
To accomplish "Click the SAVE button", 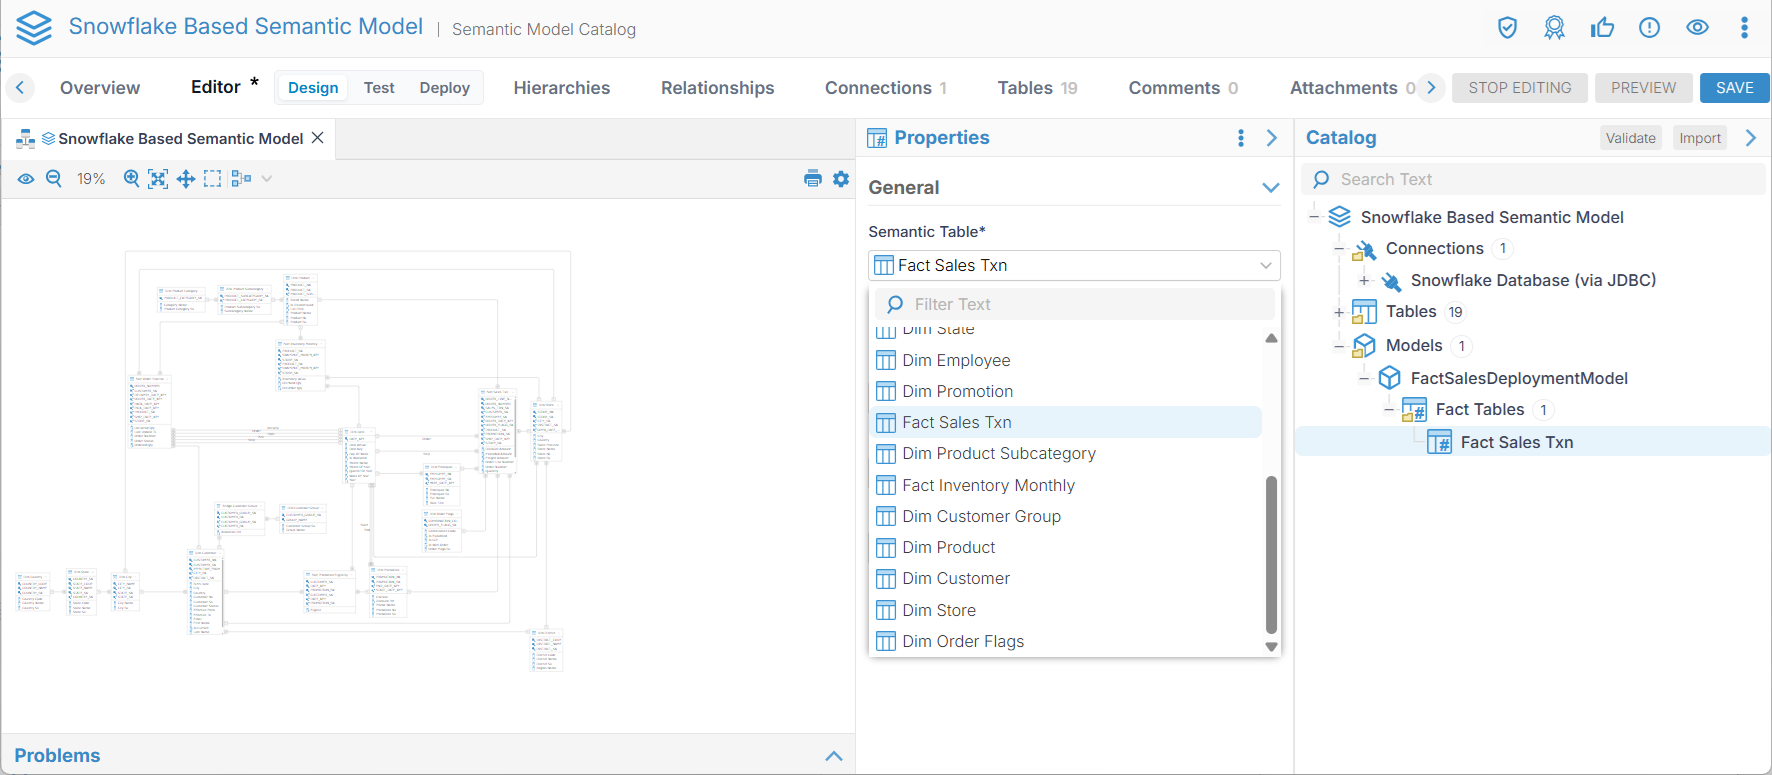I will [x=1734, y=88].
